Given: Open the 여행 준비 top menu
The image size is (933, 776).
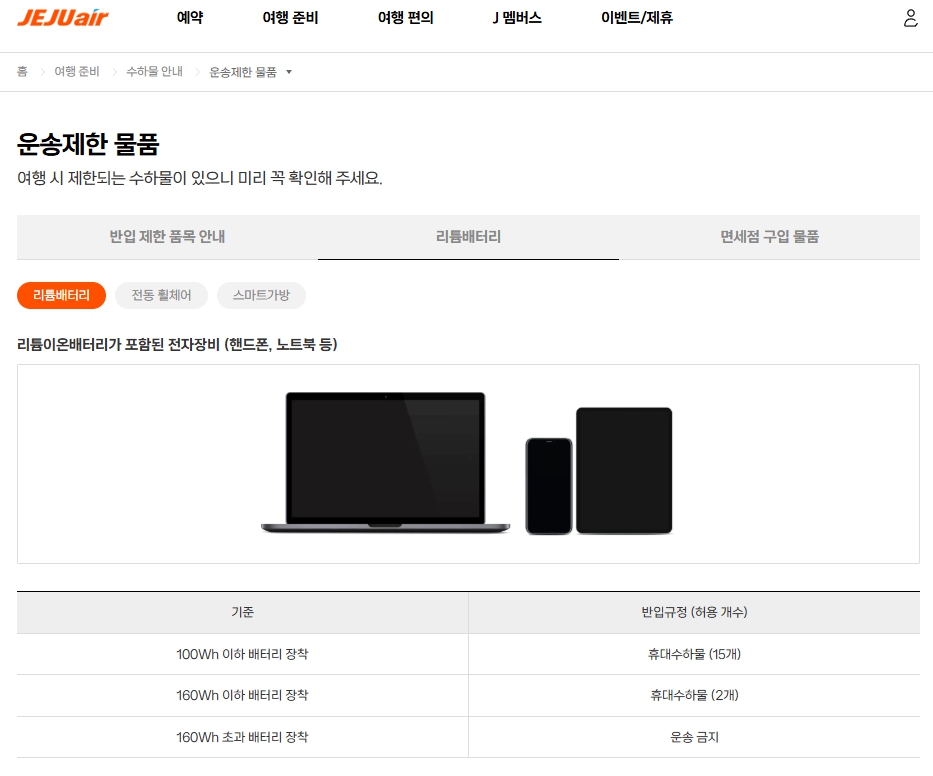Looking at the screenshot, I should (x=290, y=18).
